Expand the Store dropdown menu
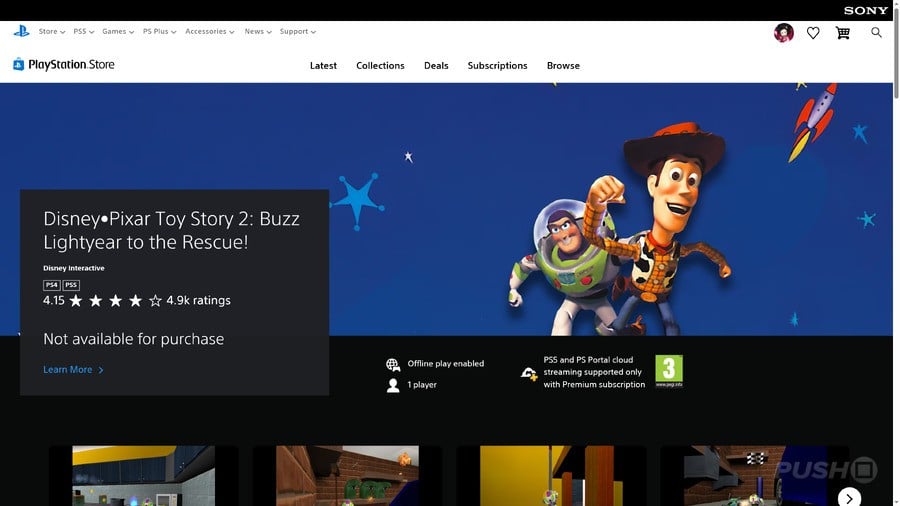Screen dimensions: 900x506 52,32
